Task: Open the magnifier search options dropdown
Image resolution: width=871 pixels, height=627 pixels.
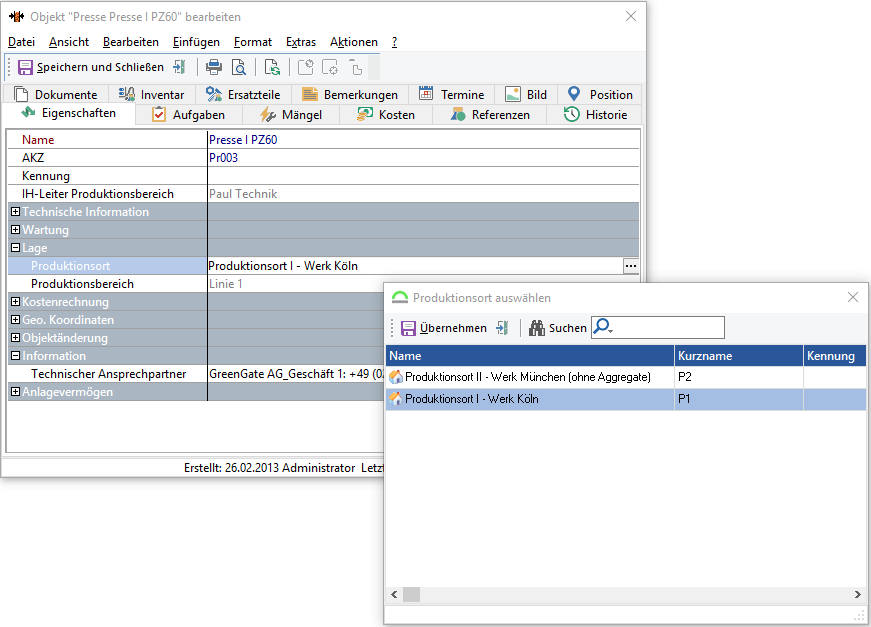Action: pos(603,327)
